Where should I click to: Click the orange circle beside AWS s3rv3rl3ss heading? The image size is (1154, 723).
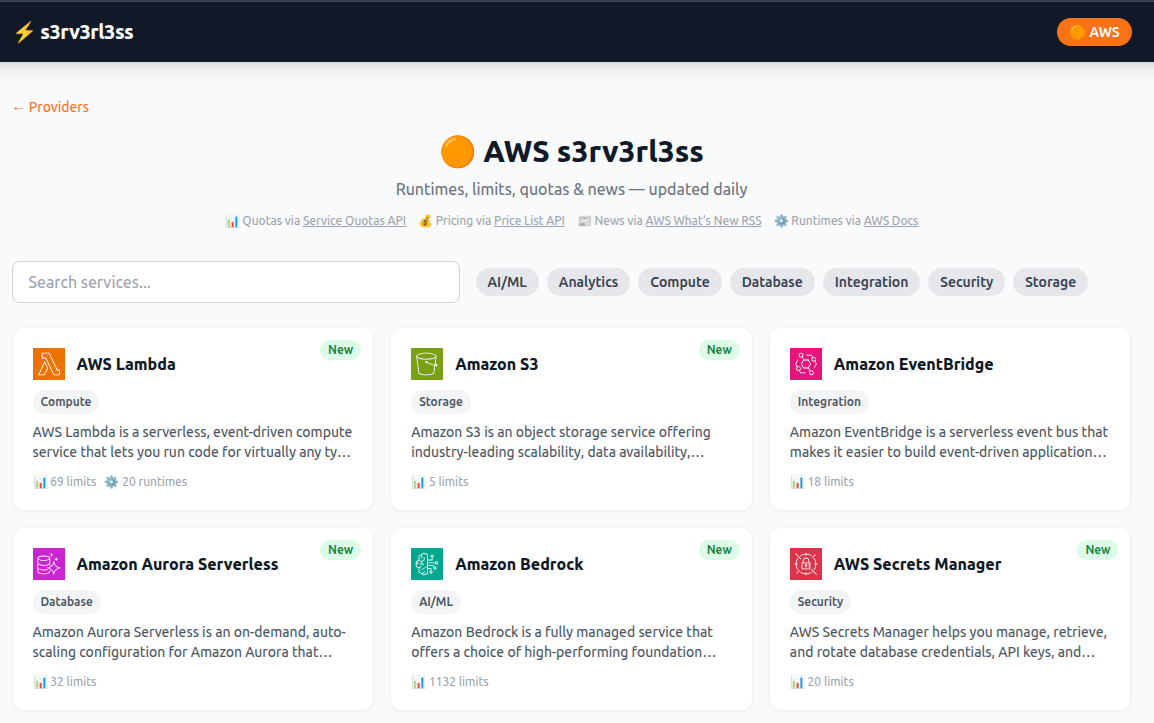457,152
